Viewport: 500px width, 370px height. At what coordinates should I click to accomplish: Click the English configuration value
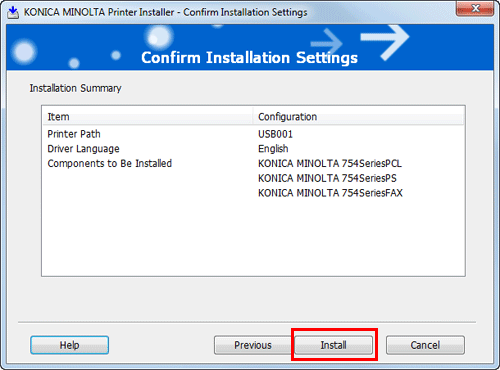point(273,149)
